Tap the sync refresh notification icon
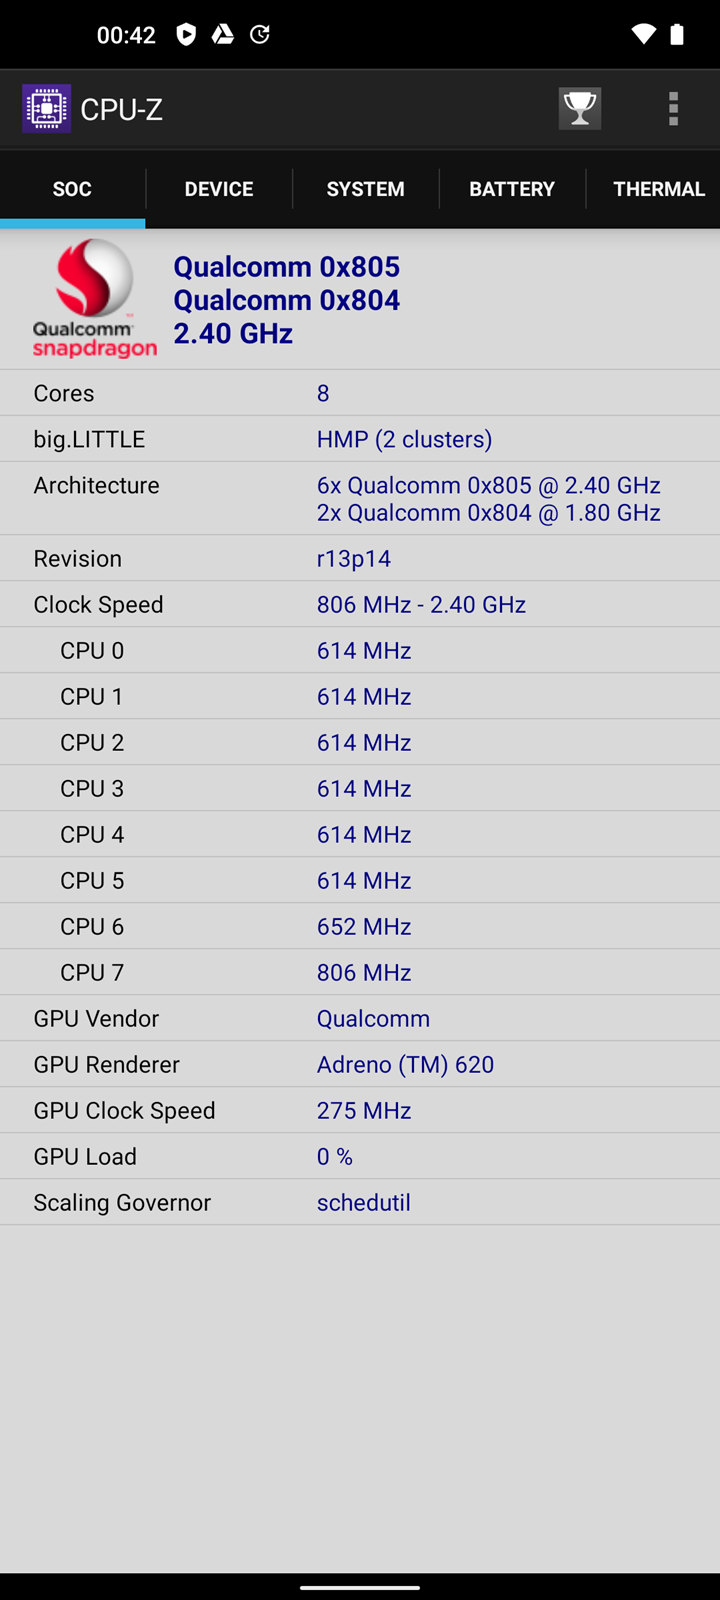 coord(260,35)
